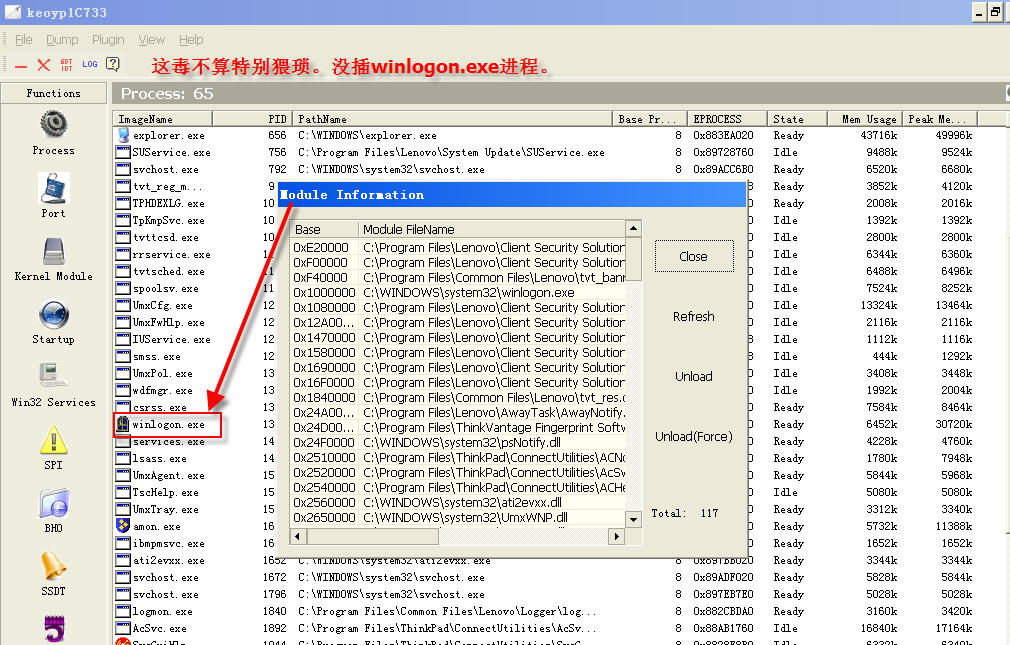Viewport: 1010px width, 645px height.
Task: Open the Help menu
Action: 191,39
